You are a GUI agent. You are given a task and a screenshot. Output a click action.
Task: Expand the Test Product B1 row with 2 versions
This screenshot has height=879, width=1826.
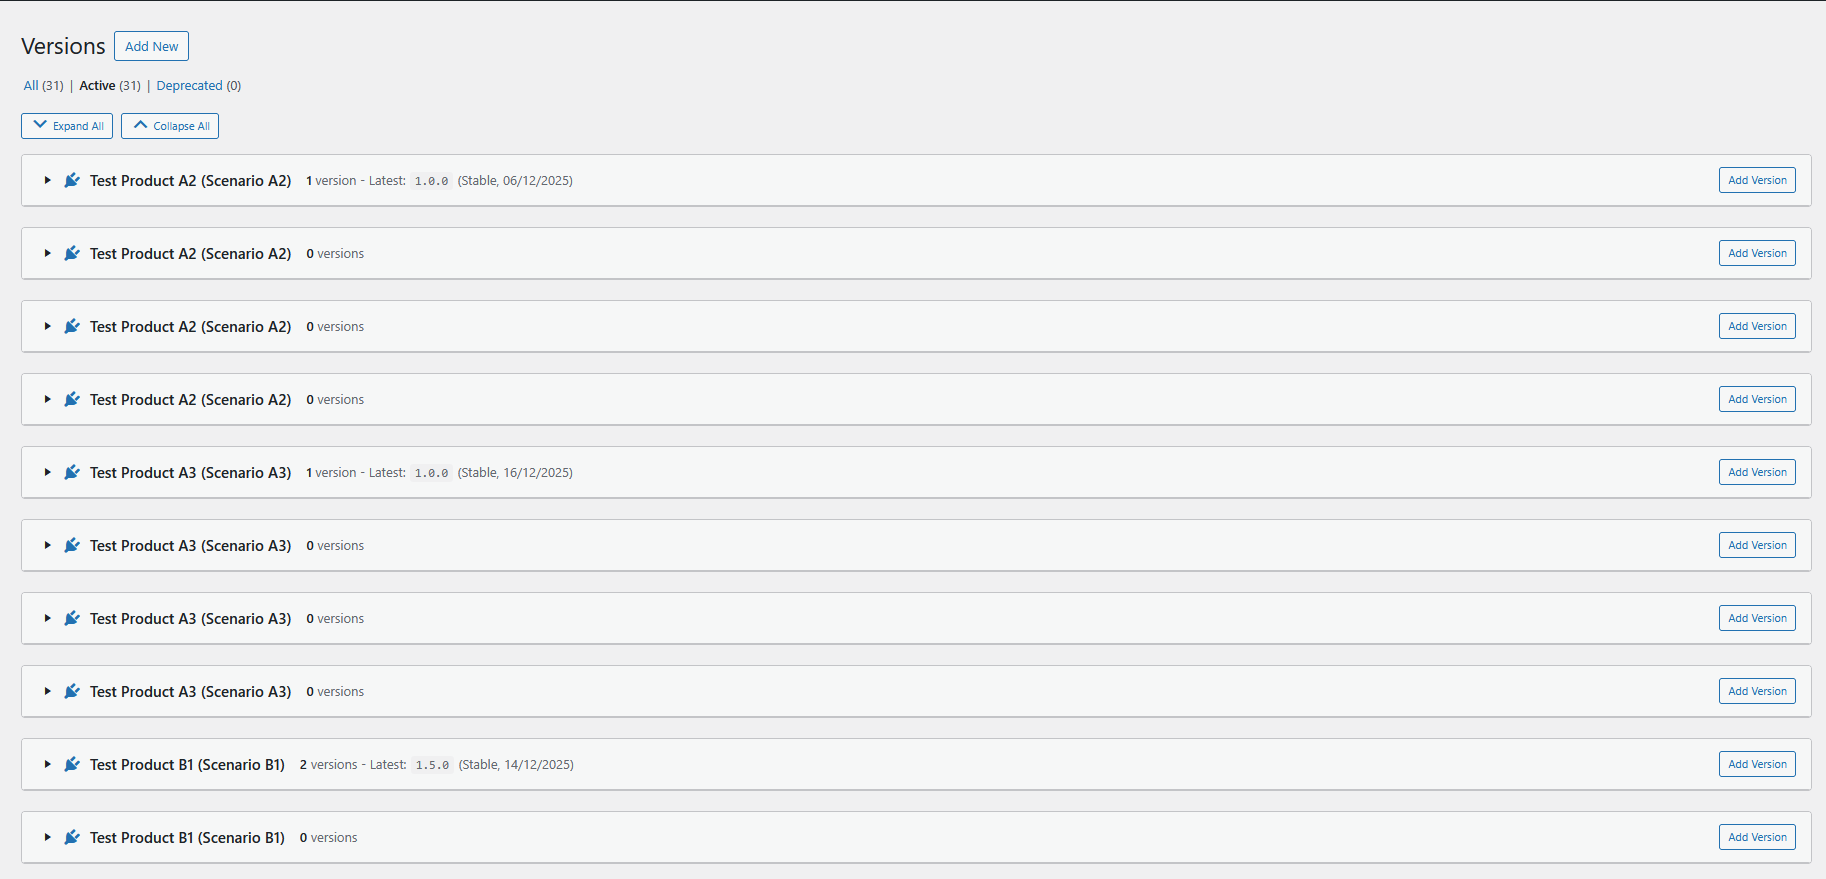47,764
